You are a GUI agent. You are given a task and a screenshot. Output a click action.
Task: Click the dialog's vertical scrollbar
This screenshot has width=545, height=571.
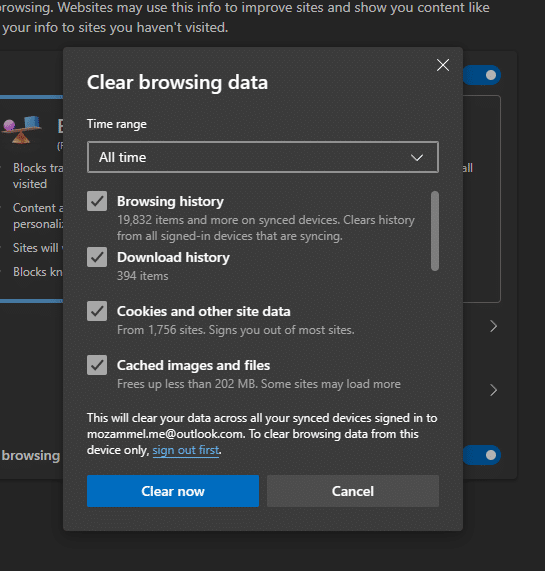tap(435, 231)
